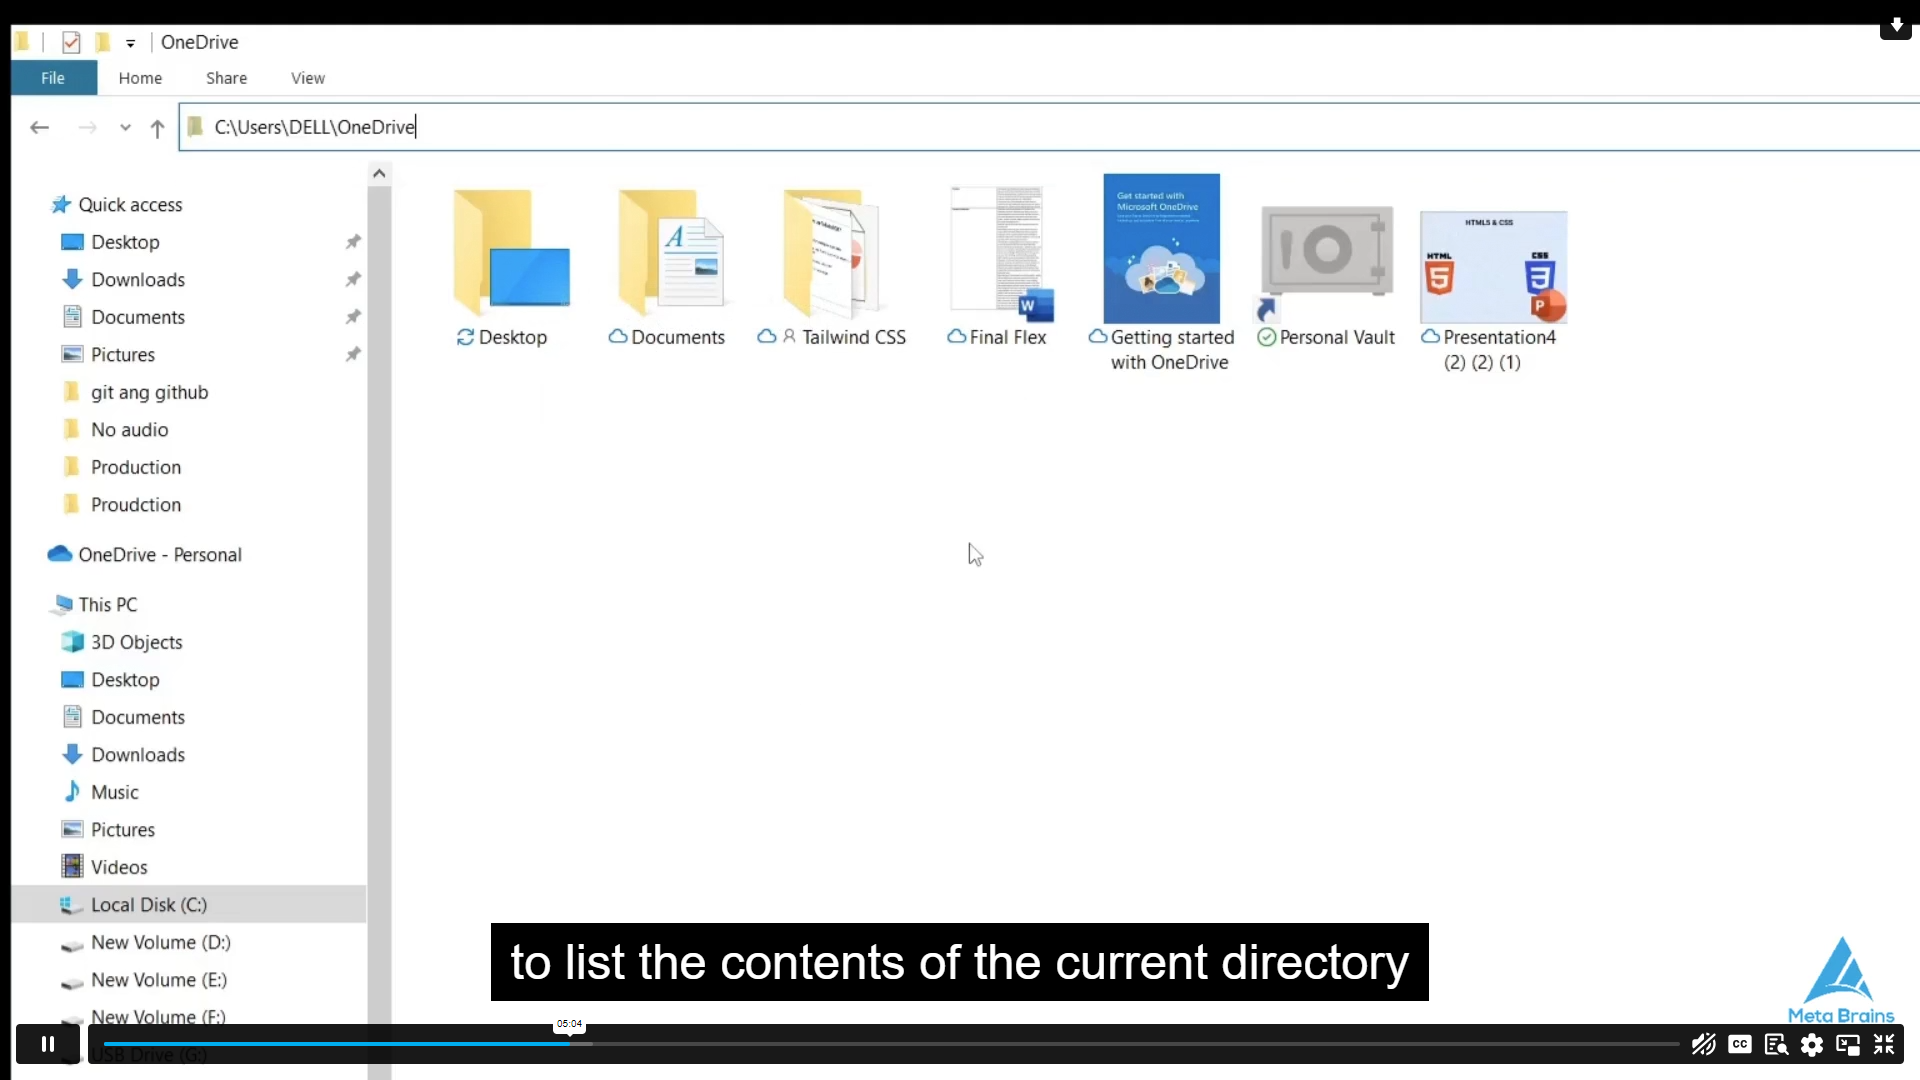Viewport: 1920px width, 1080px height.
Task: Open 3D Objects under This PC
Action: click(123, 642)
